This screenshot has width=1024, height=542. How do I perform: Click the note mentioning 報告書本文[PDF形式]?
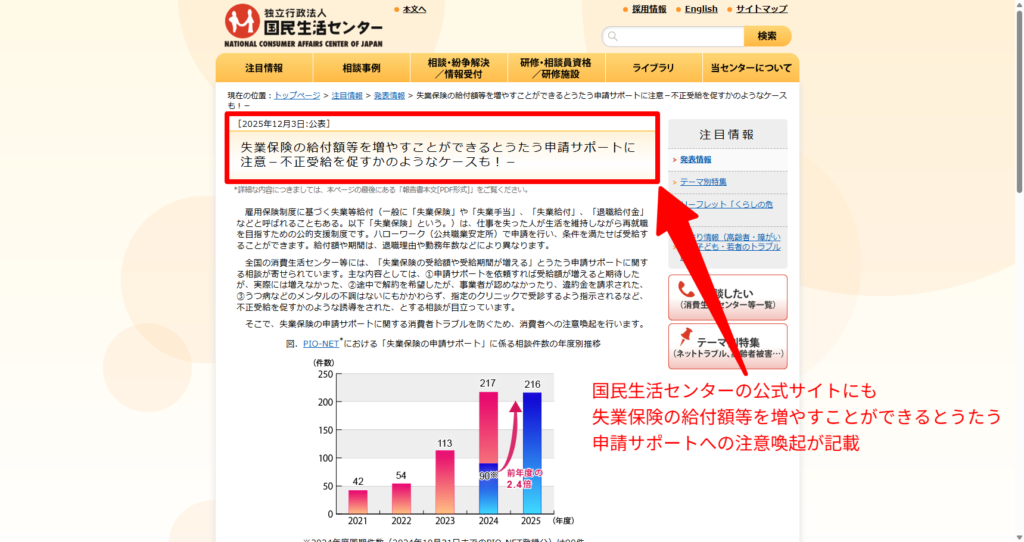point(381,189)
